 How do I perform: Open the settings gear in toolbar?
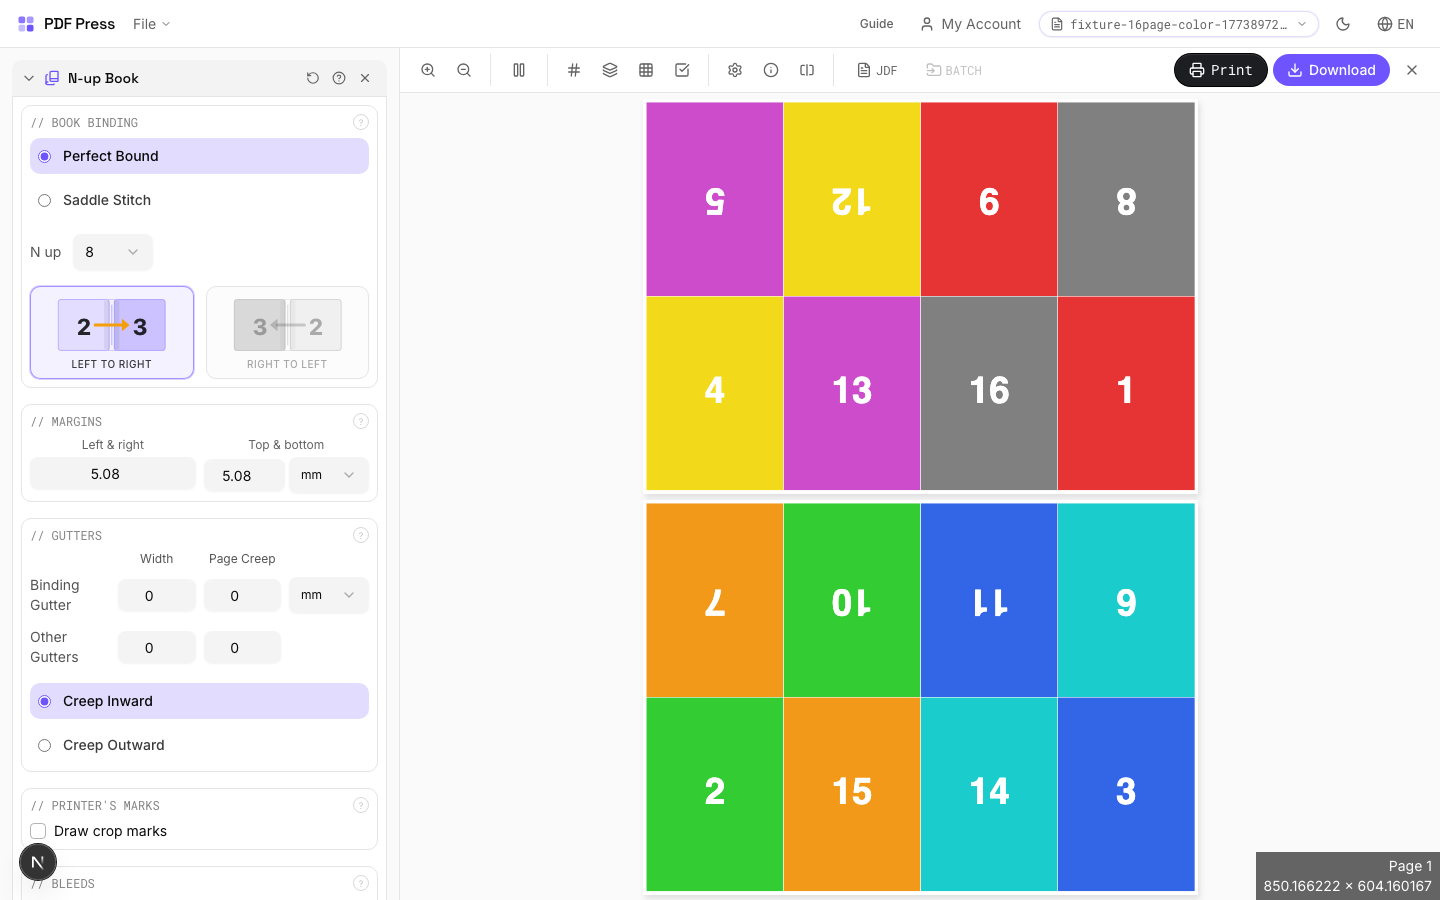pos(735,70)
